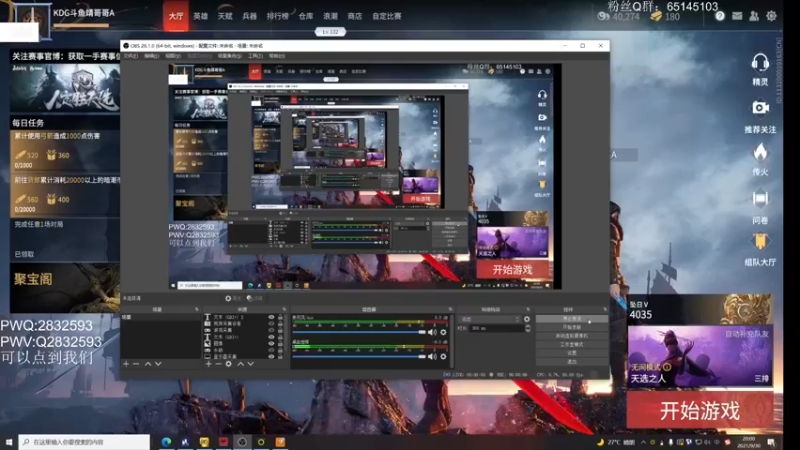Viewport: 800px width, 450px height.
Task: Toggle lock on 显示器采集 source
Action: click(x=280, y=357)
